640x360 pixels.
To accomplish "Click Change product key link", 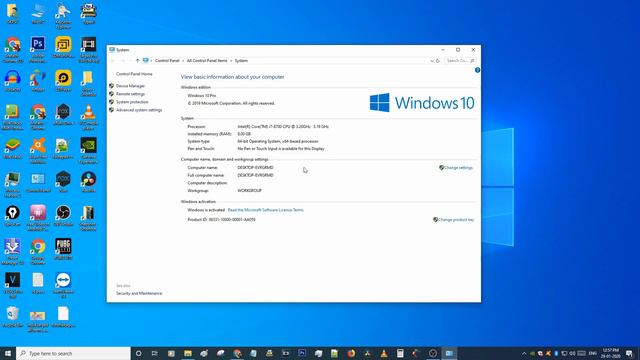I will coord(456,220).
